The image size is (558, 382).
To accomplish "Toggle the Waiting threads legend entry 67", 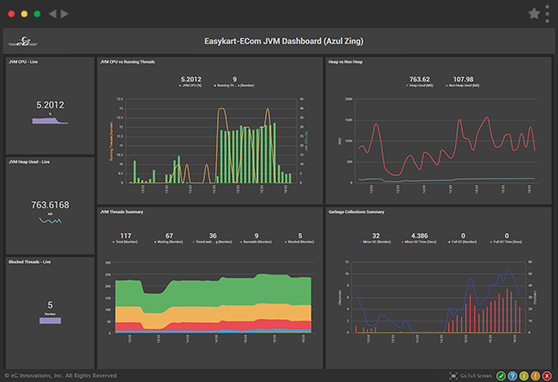I will tap(169, 238).
